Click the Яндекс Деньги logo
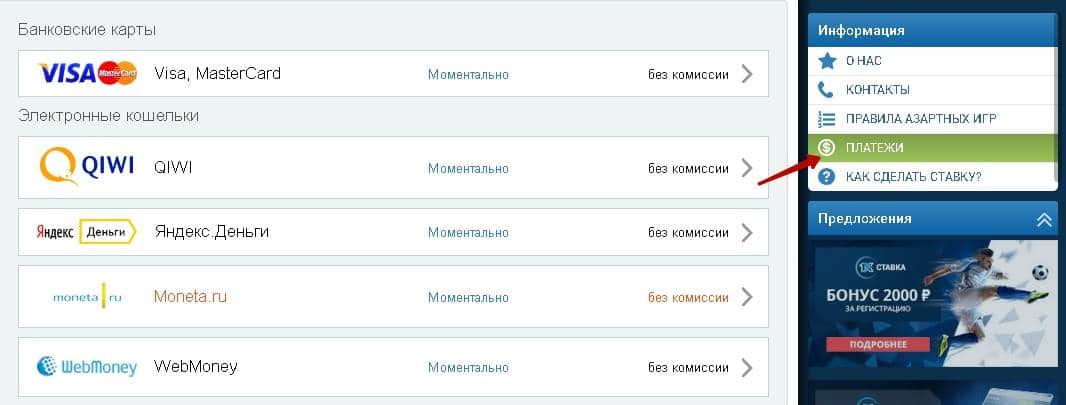Screen dimensions: 1066x405 (86, 231)
